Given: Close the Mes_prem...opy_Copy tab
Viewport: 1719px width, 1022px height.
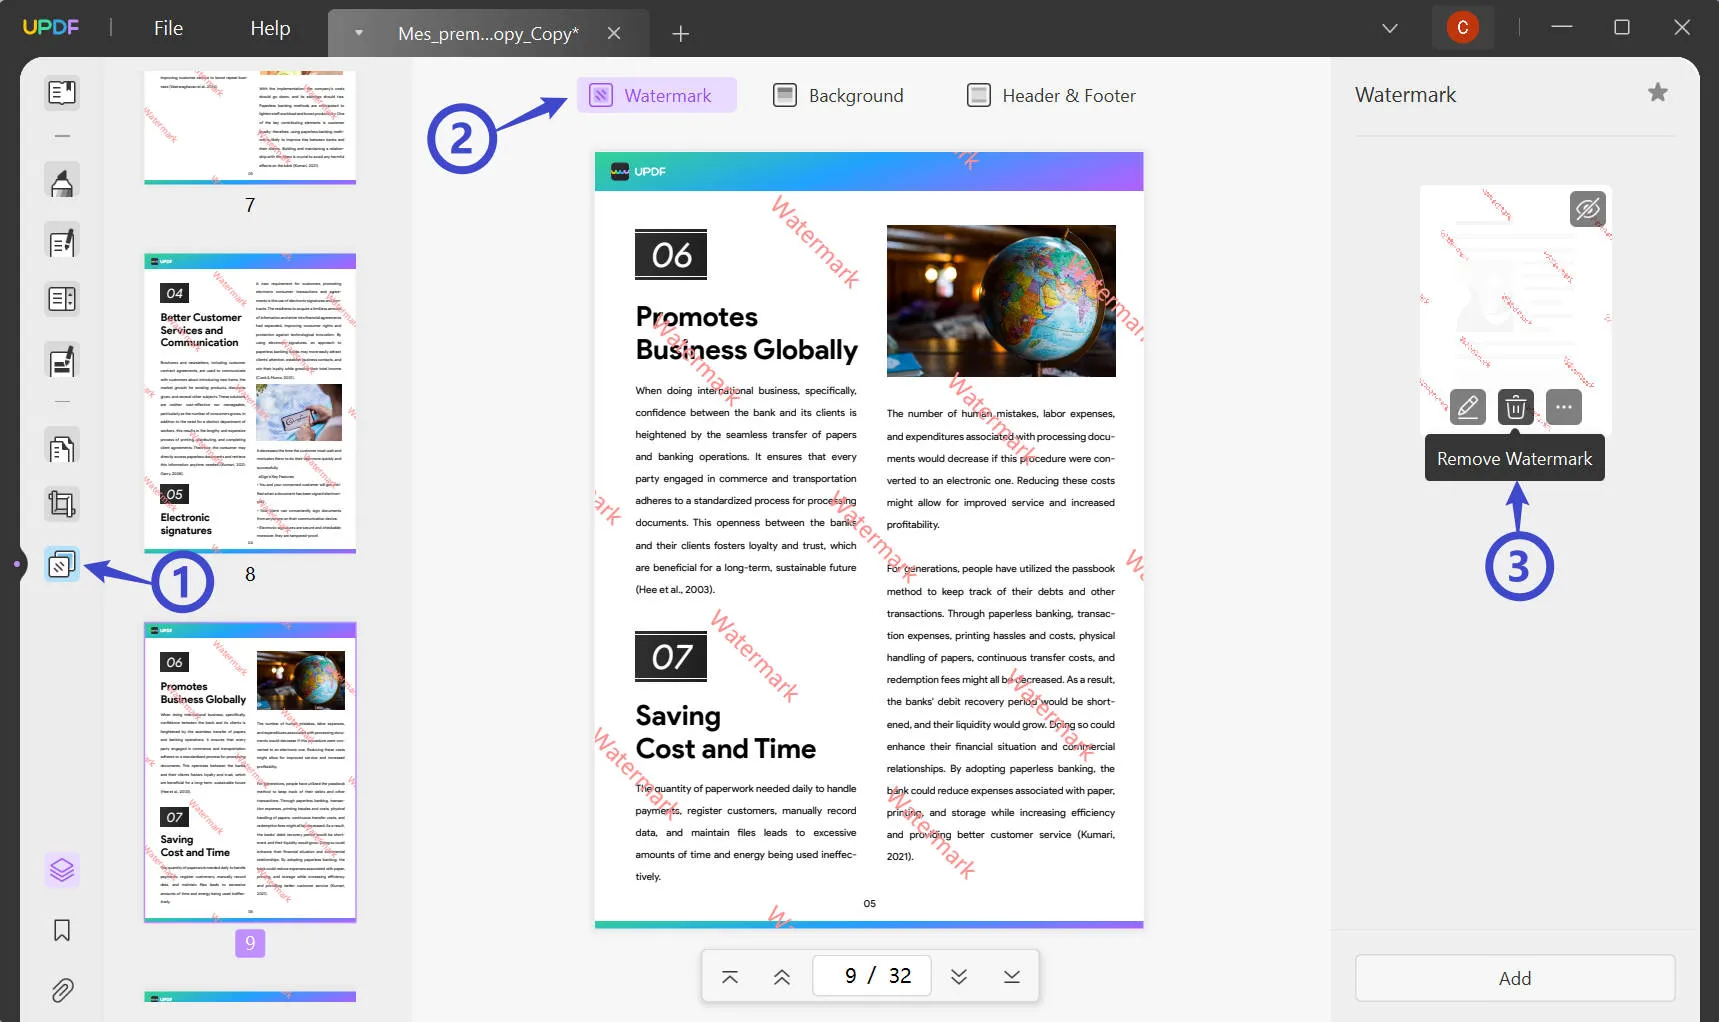Looking at the screenshot, I should (614, 33).
